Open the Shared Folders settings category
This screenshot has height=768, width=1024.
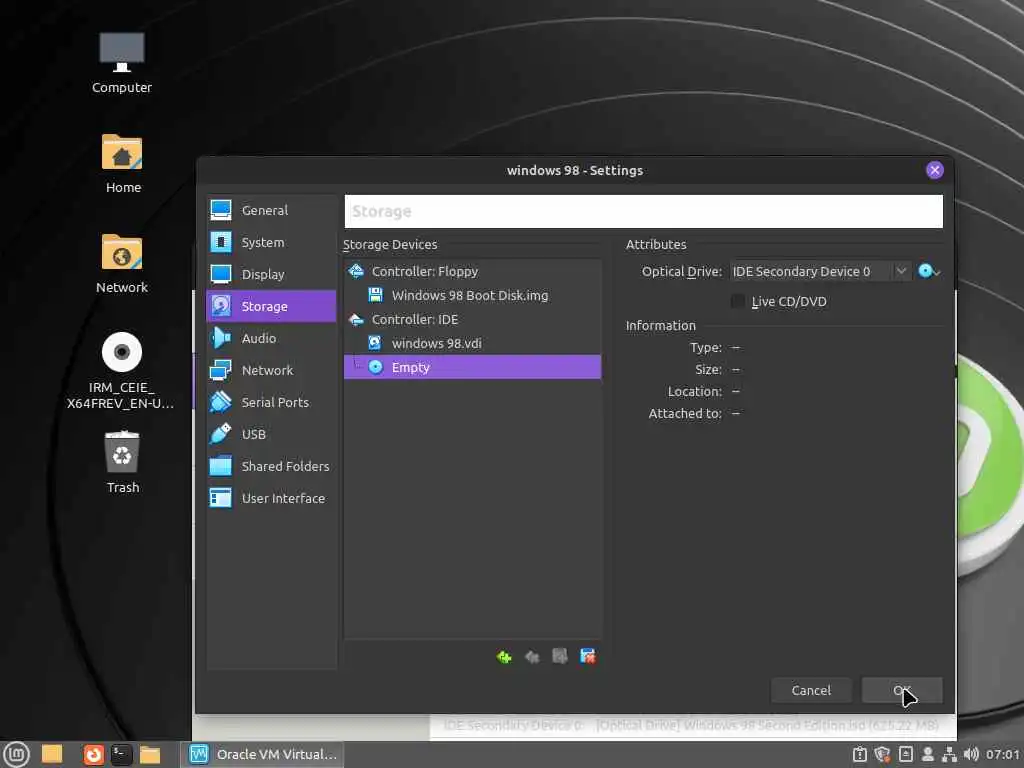270,466
